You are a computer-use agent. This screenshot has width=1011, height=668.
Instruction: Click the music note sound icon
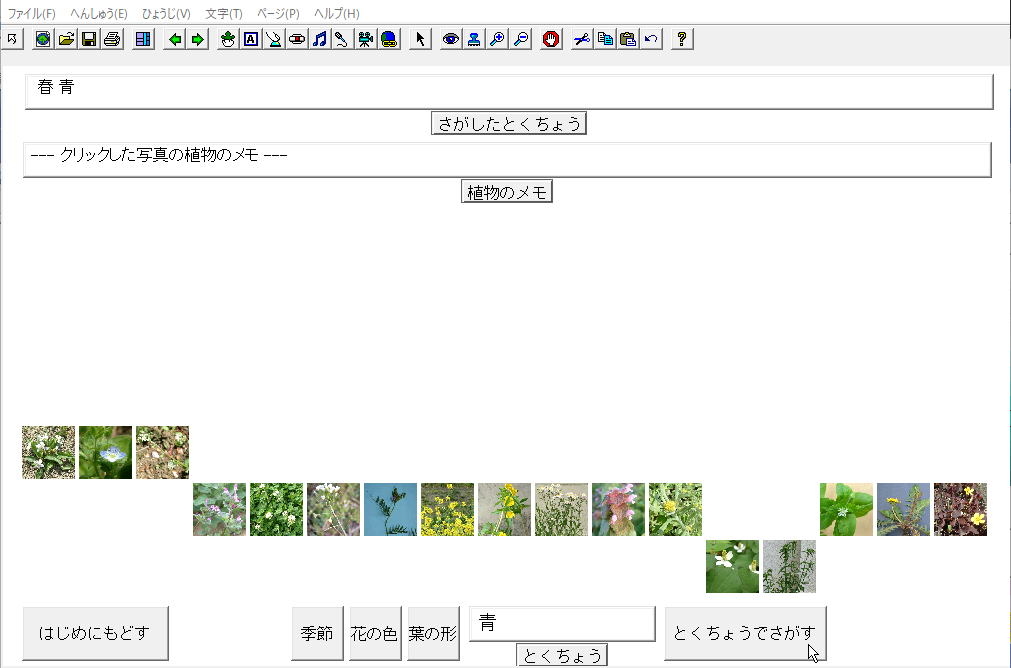point(320,39)
